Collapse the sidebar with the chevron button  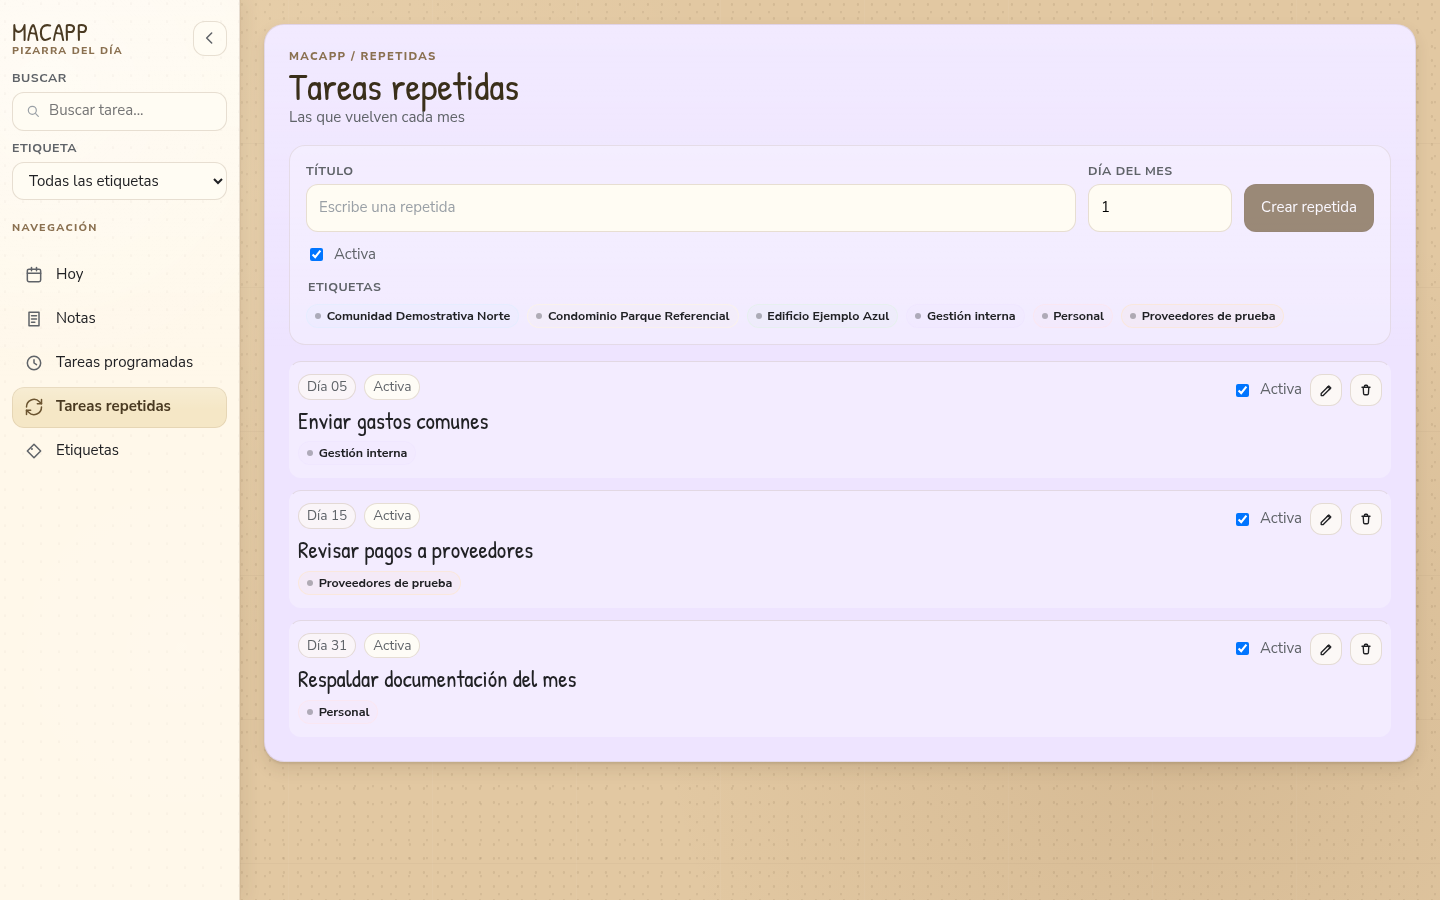coord(210,38)
